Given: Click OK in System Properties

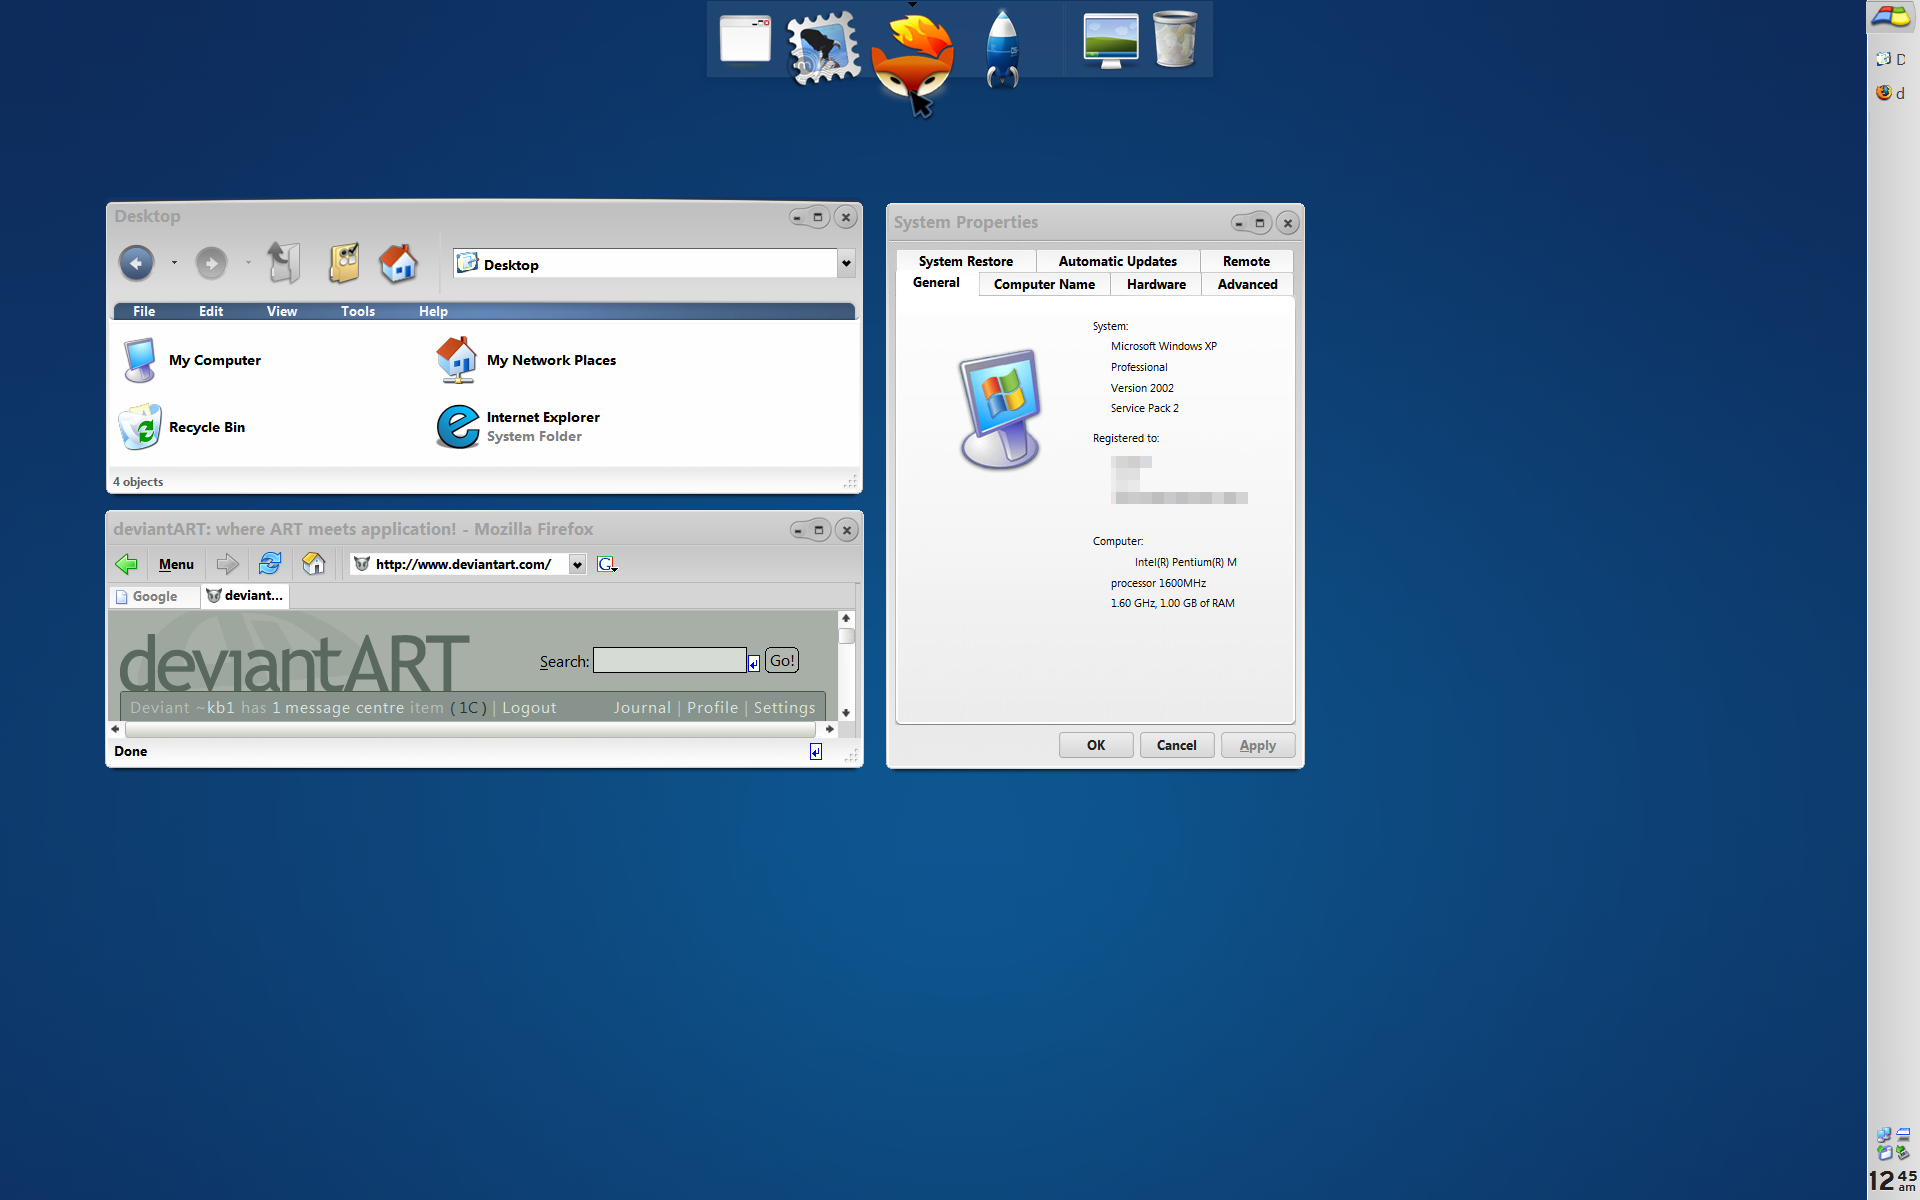Looking at the screenshot, I should (x=1096, y=745).
